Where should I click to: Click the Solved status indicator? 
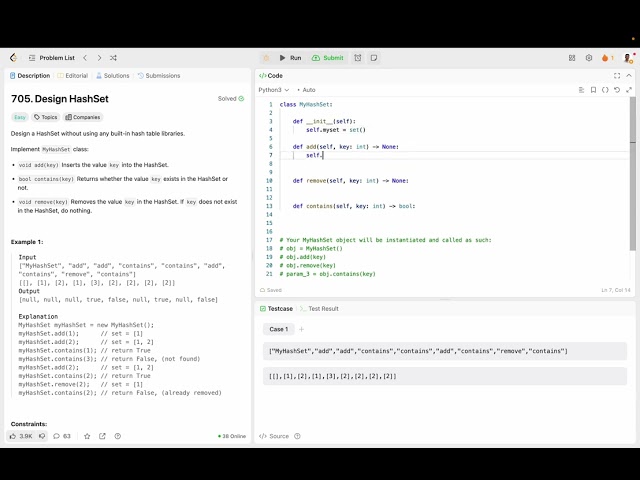[231, 98]
